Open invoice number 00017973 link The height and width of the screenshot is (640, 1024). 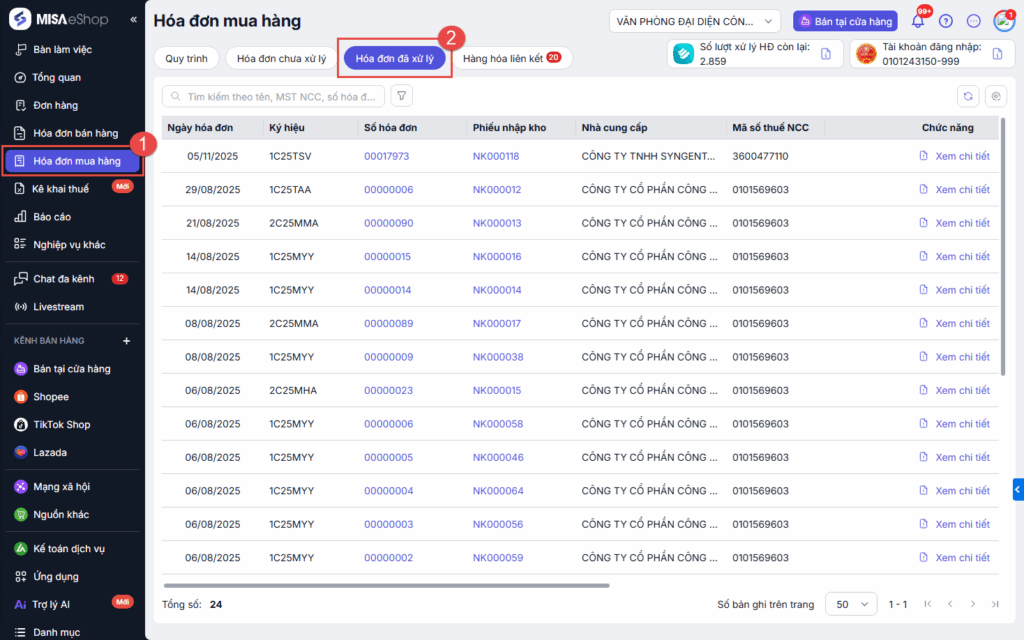[386, 156]
